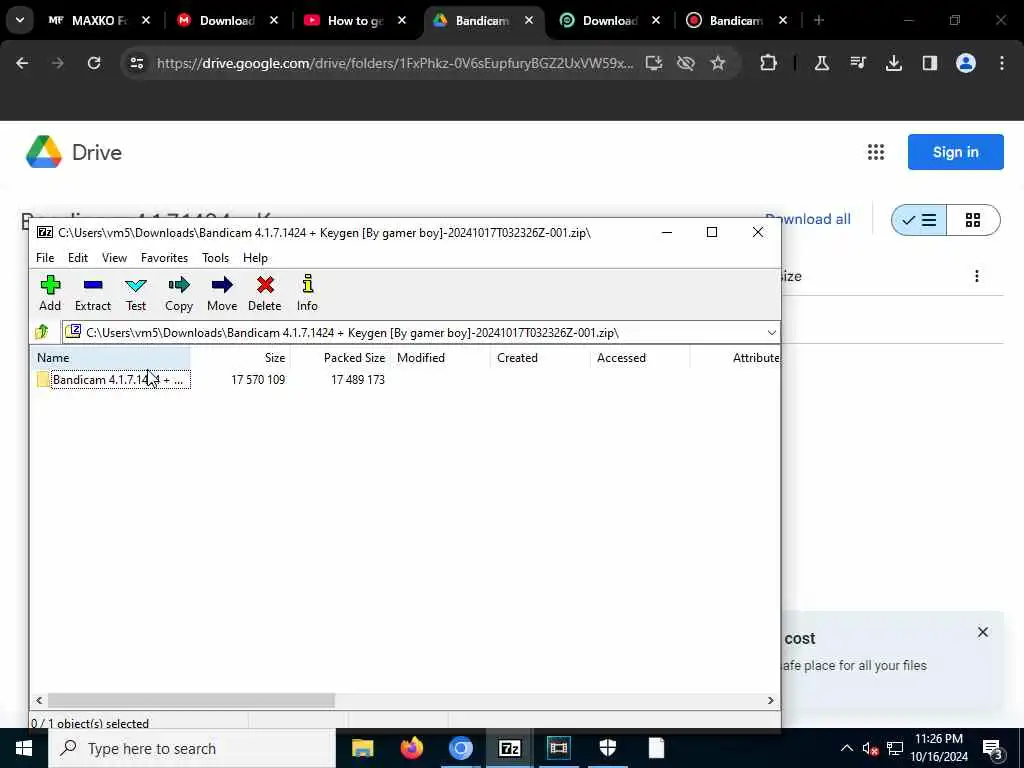This screenshot has width=1024, height=768.
Task: Open the Chrome three-dot menu
Action: 1002,63
